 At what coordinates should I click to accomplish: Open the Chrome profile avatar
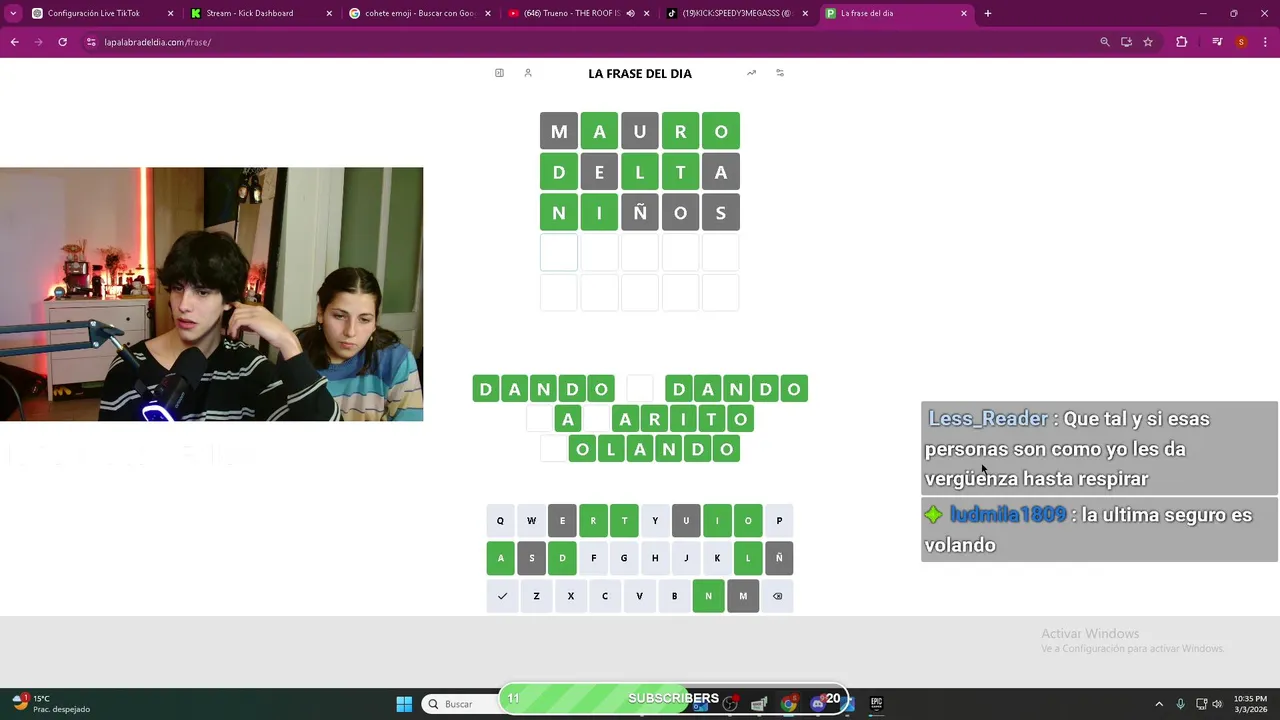point(1241,42)
